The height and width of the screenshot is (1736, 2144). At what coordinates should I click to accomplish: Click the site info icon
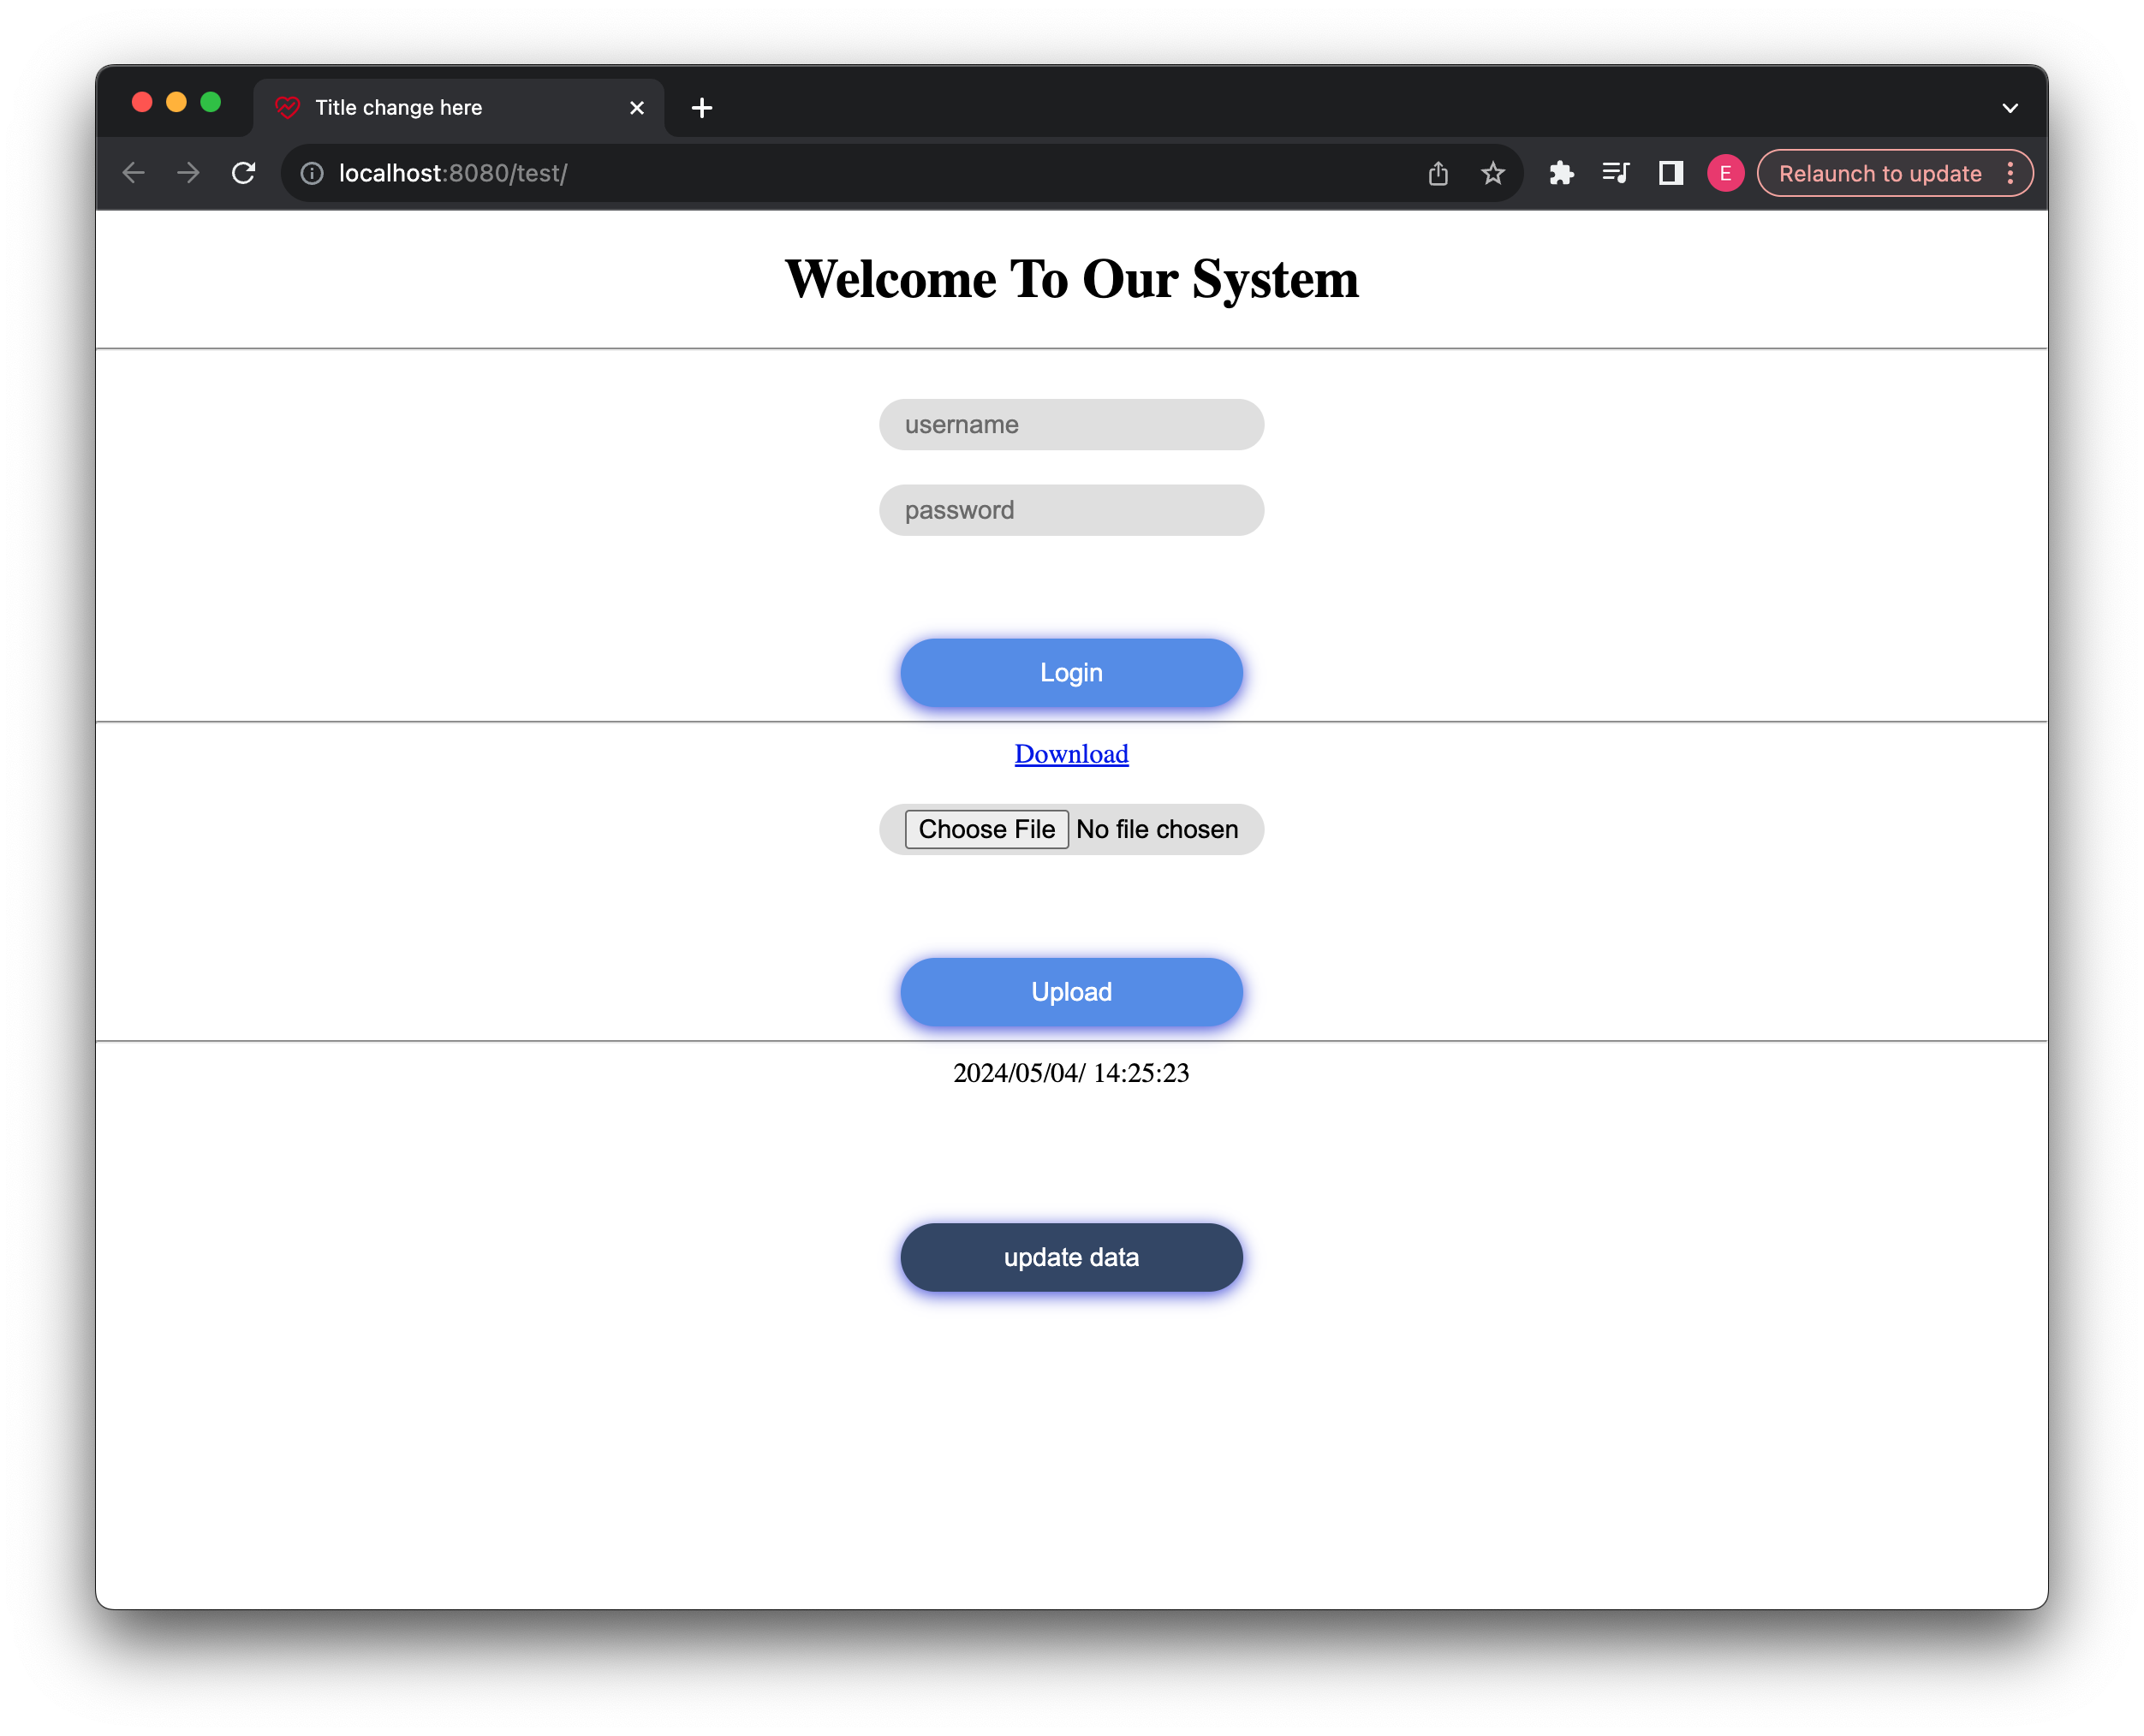[x=312, y=173]
